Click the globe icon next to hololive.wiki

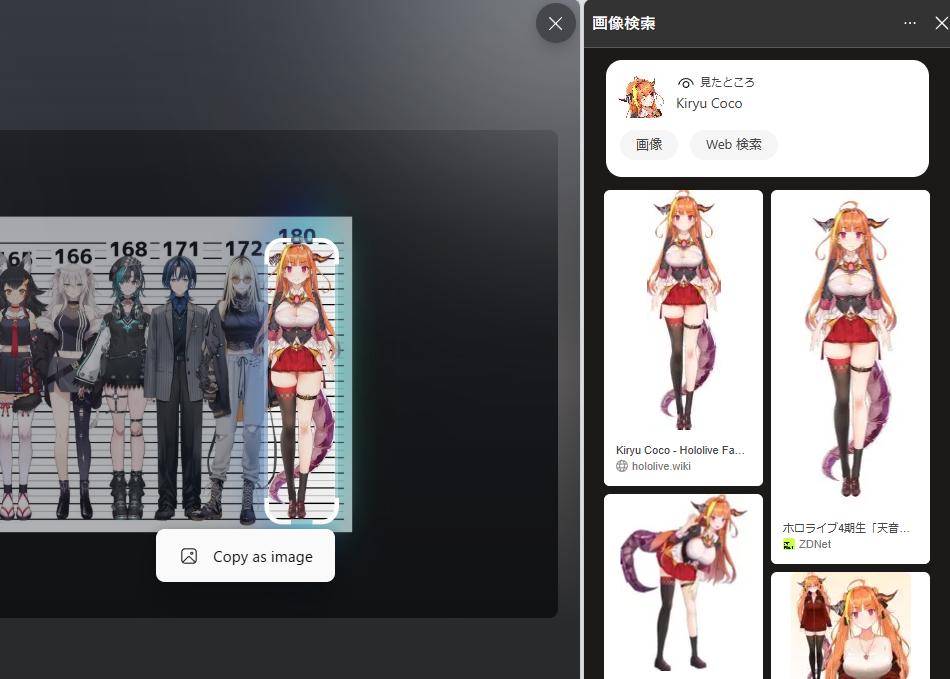622,466
